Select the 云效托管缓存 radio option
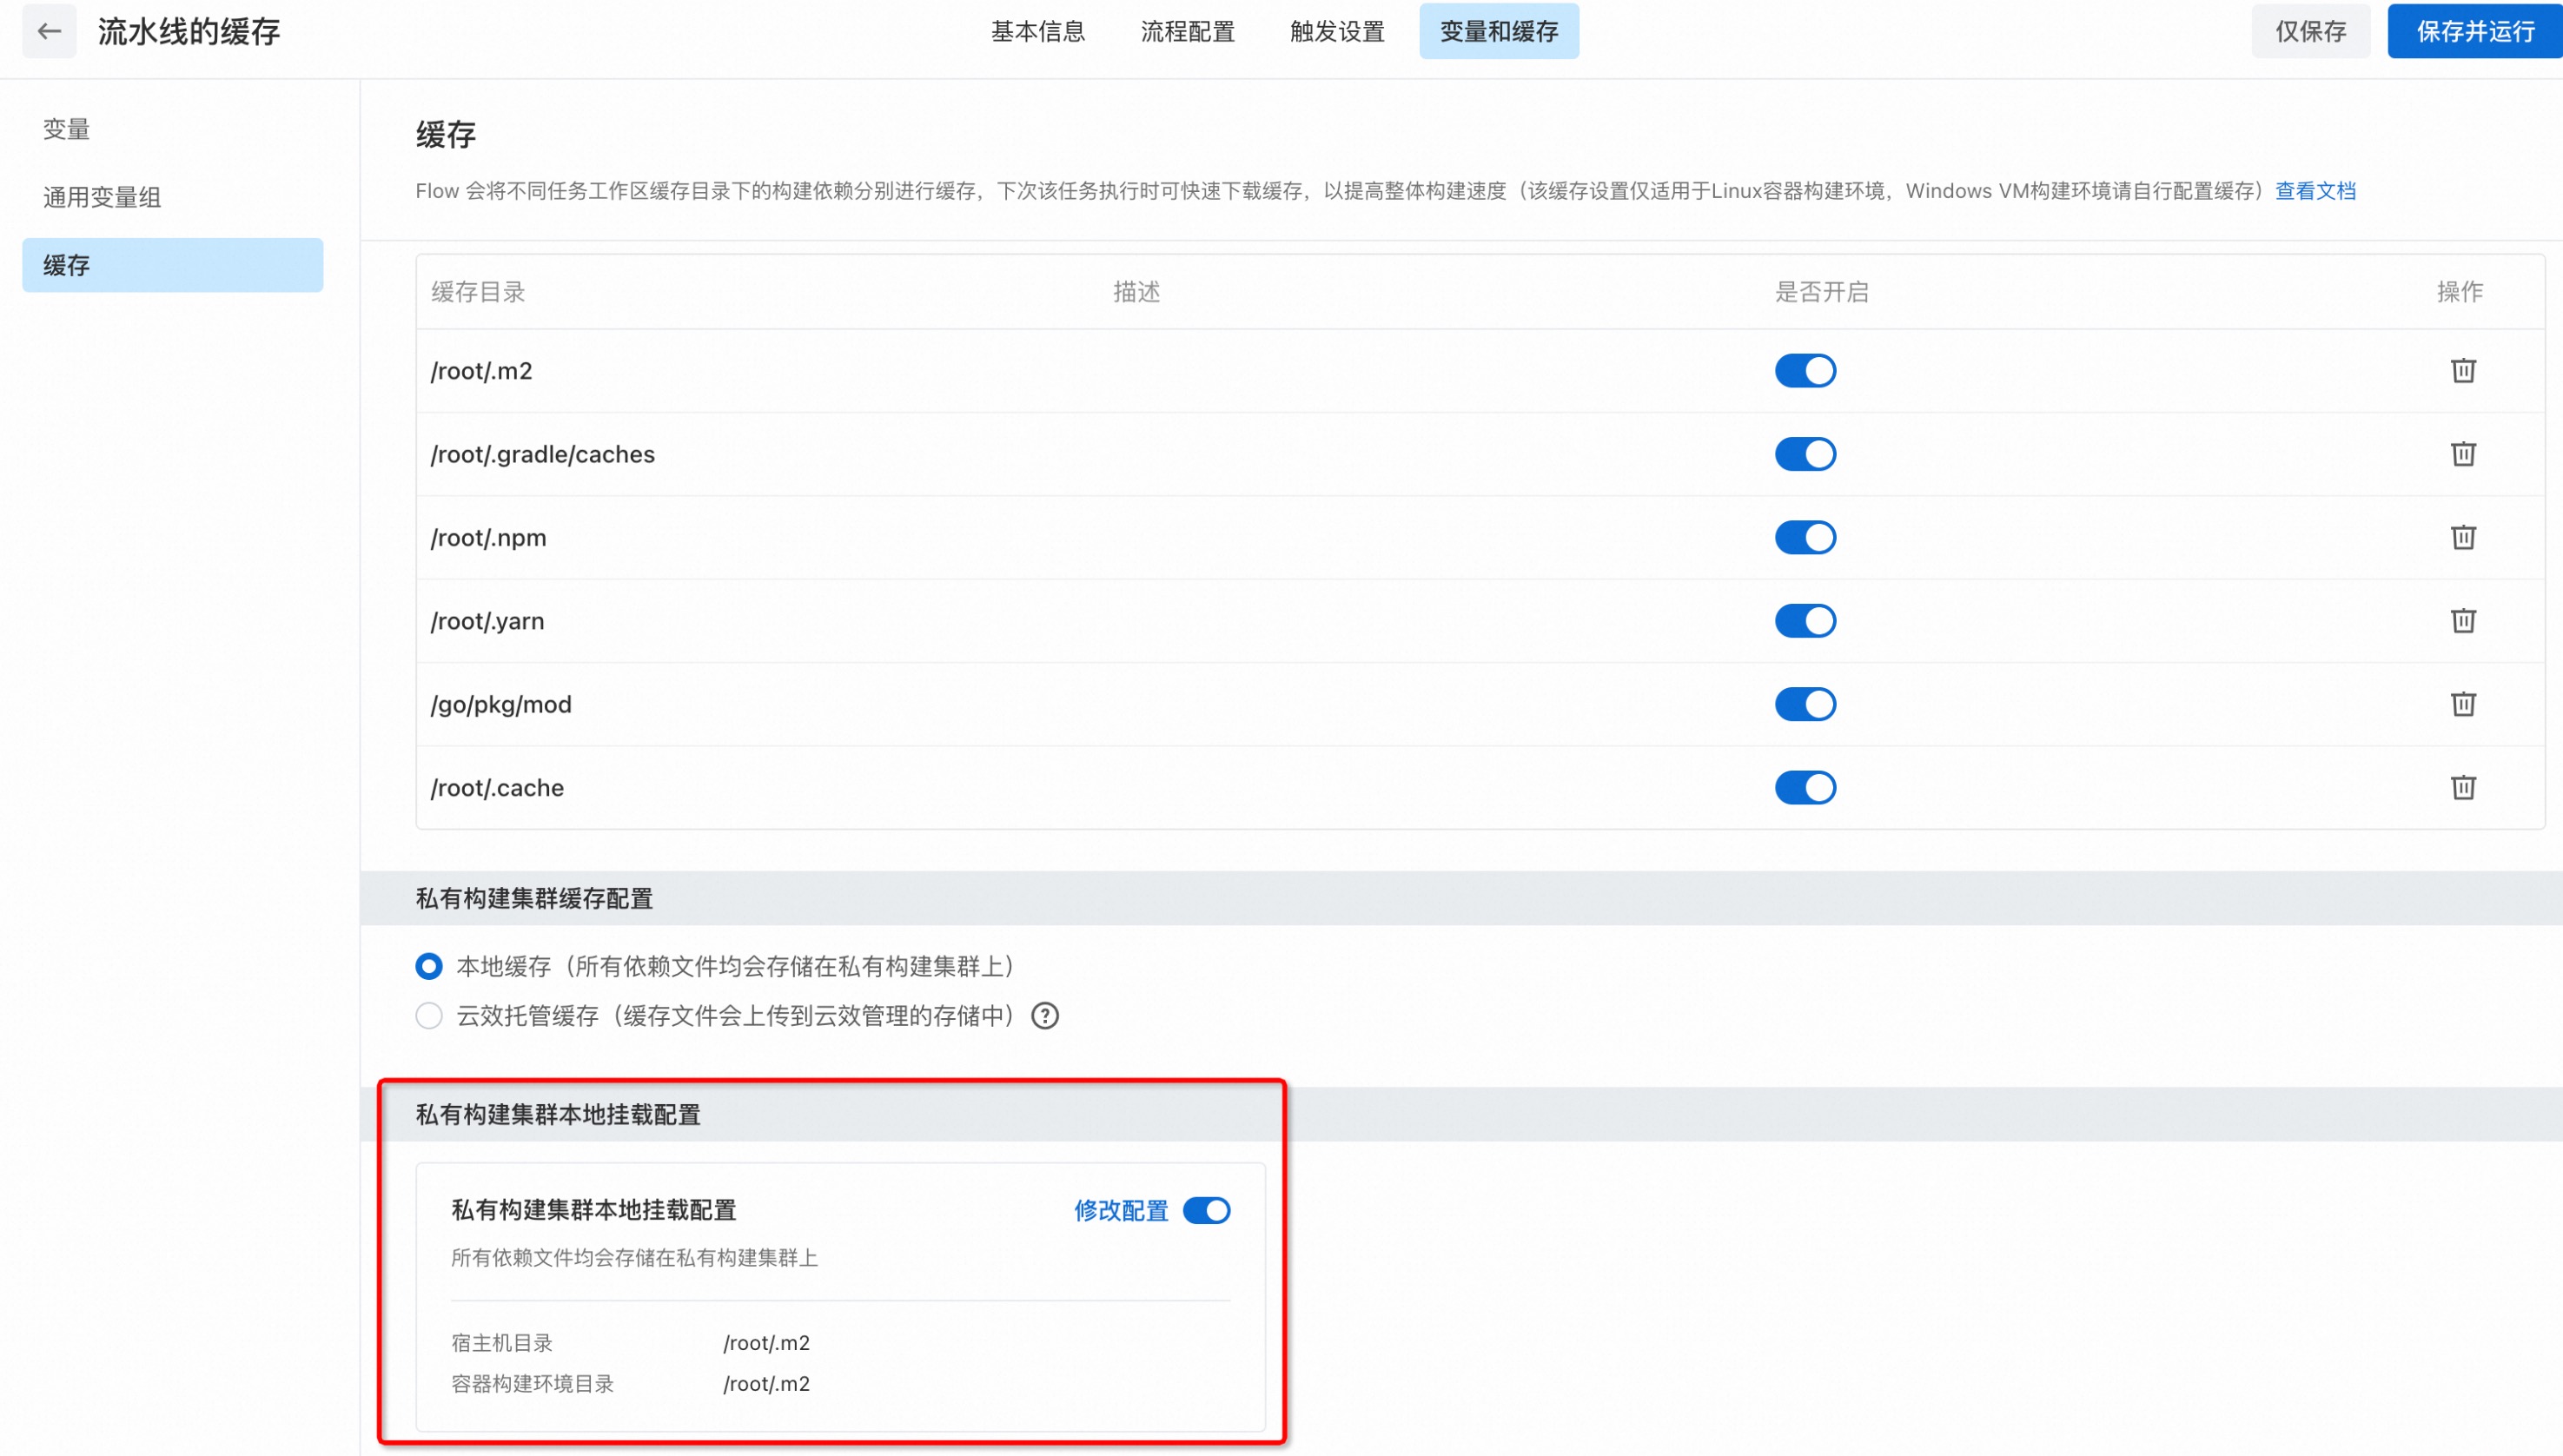The width and height of the screenshot is (2563, 1456). coord(429,1016)
